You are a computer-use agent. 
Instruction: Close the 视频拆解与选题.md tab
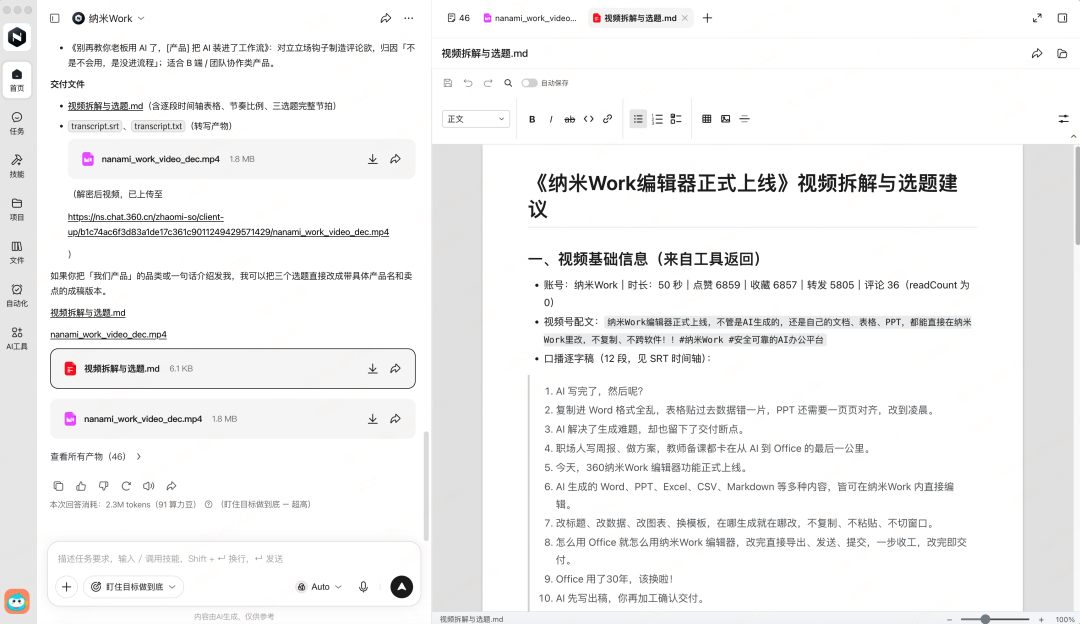coord(685,18)
